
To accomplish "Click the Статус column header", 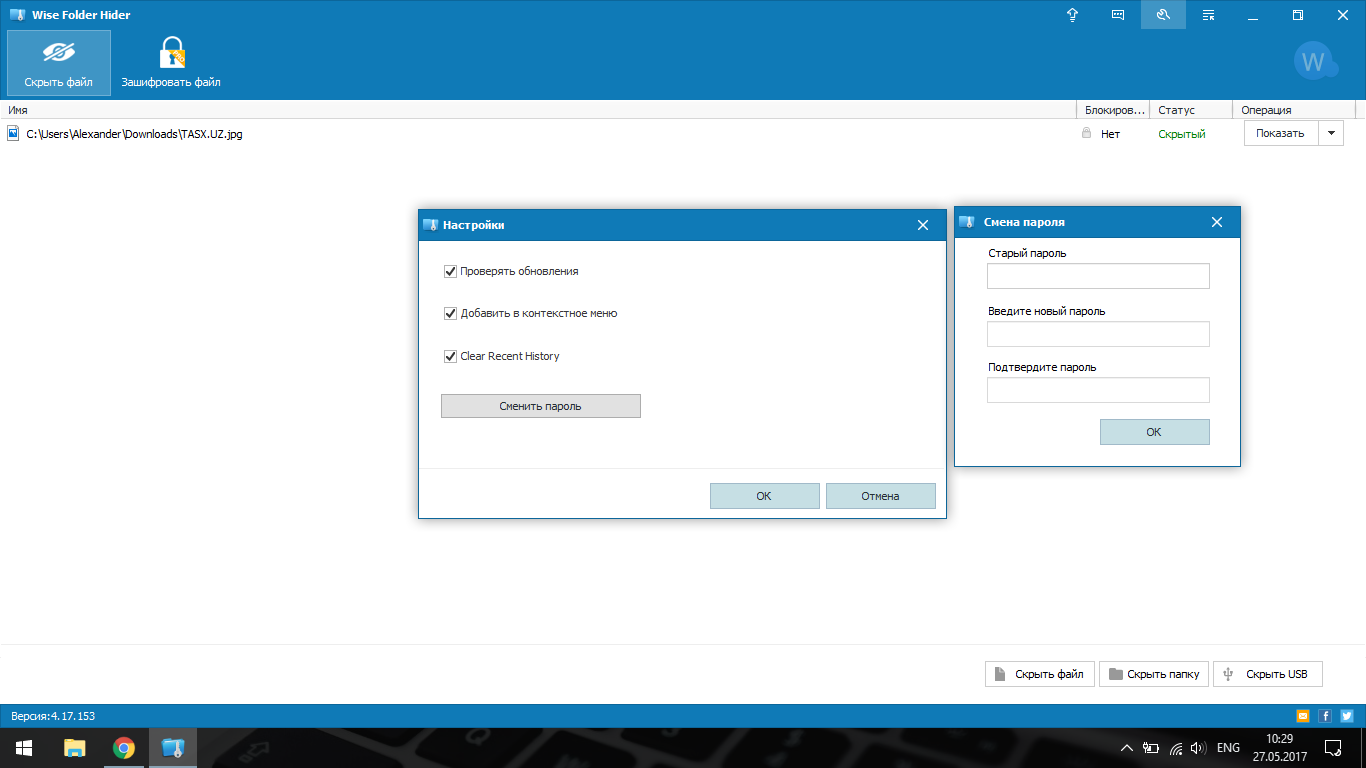I will 1191,110.
